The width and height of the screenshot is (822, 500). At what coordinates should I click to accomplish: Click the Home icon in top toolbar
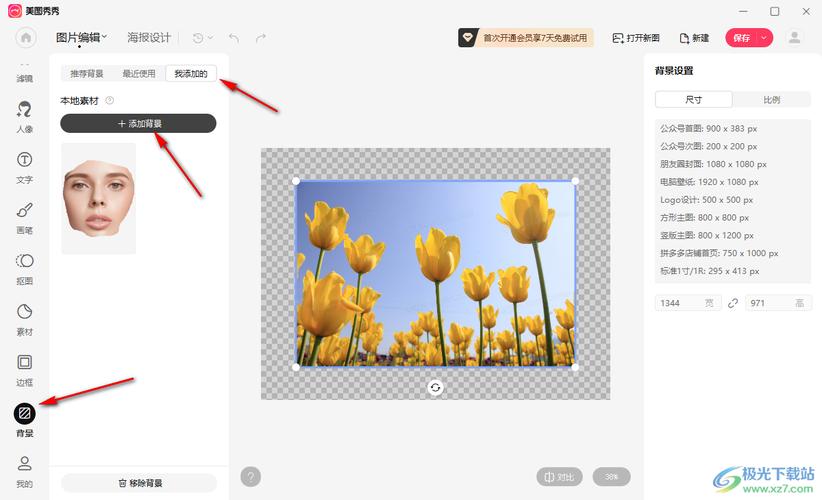(x=25, y=38)
